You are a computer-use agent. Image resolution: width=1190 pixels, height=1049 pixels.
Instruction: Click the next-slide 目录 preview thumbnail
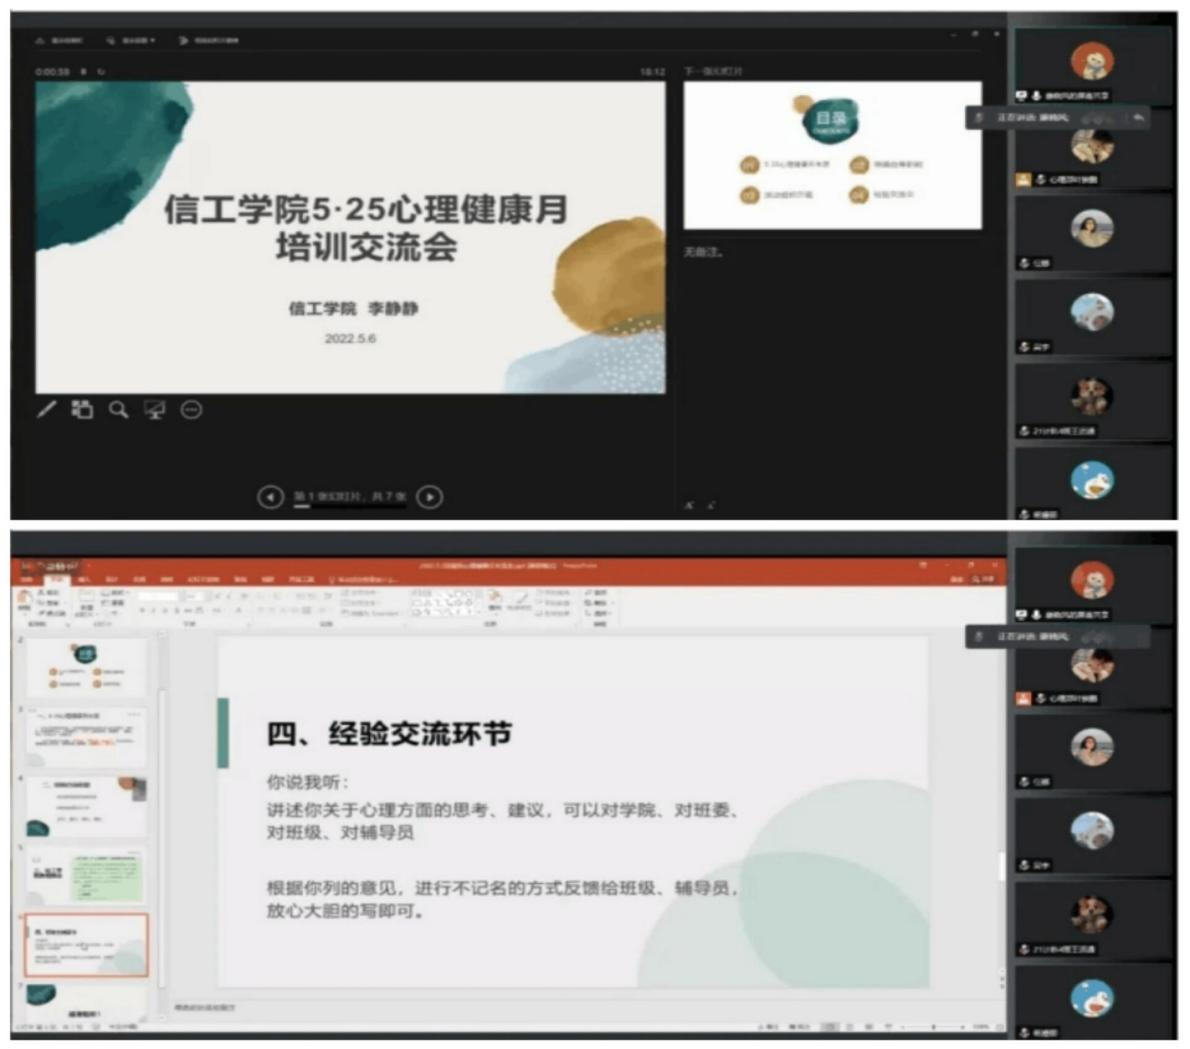[832, 155]
